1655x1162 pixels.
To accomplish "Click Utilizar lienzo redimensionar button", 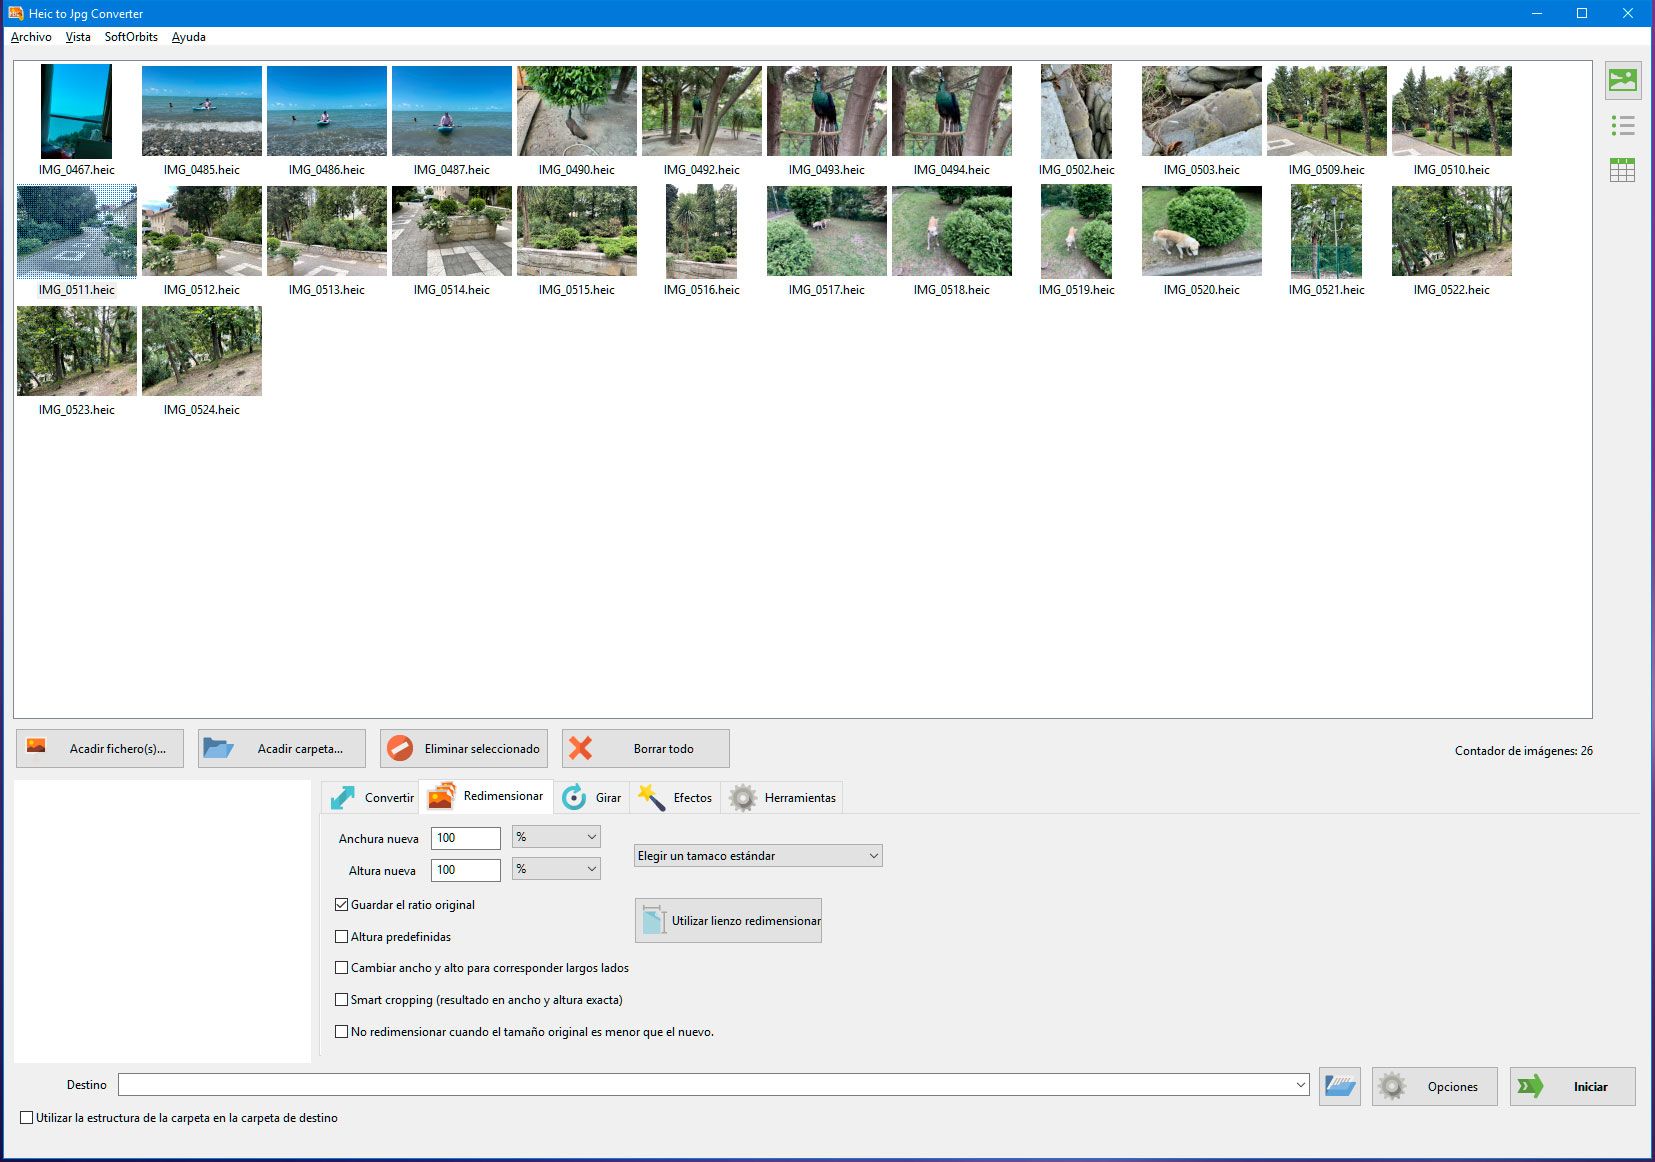I will click(728, 920).
